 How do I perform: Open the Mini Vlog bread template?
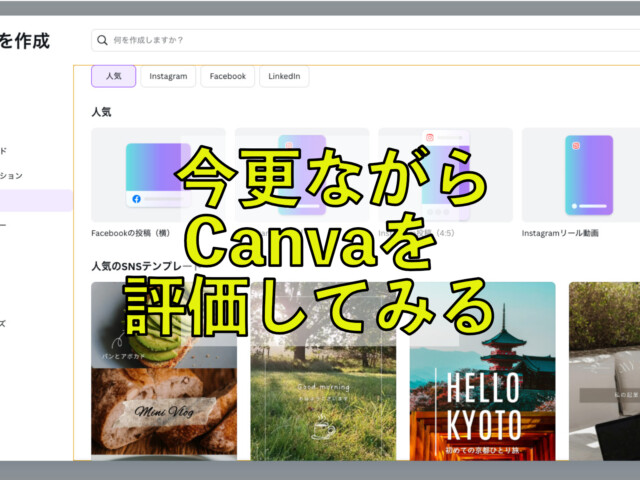tap(164, 371)
